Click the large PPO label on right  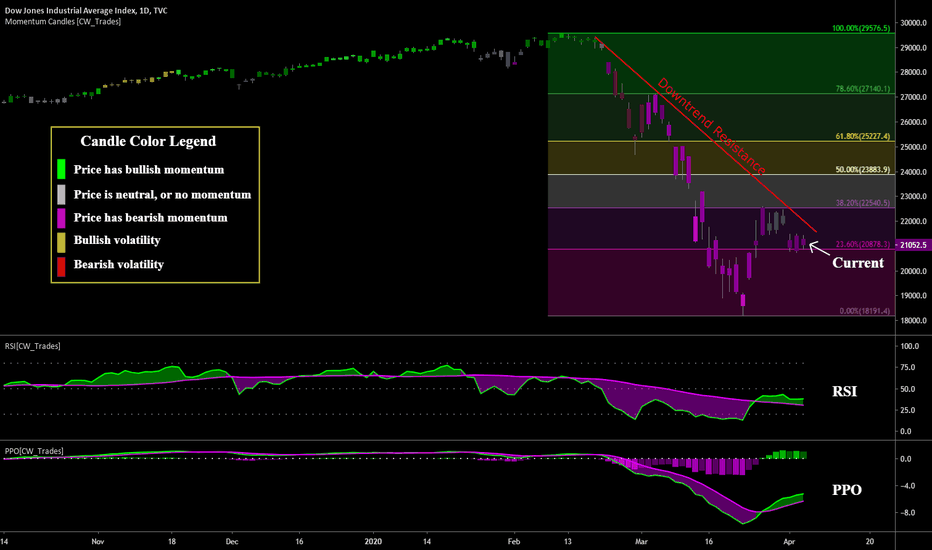pos(846,490)
